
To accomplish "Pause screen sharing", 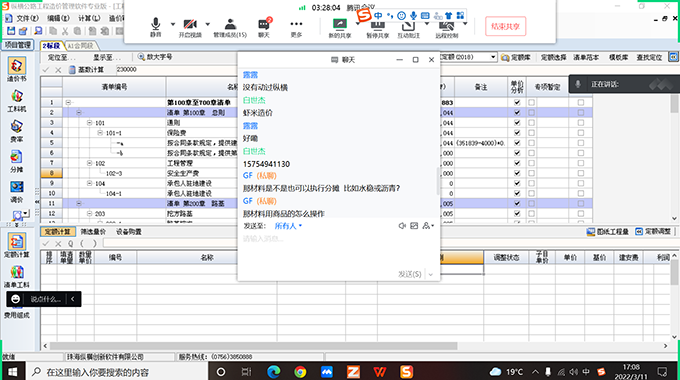I will tap(377, 29).
